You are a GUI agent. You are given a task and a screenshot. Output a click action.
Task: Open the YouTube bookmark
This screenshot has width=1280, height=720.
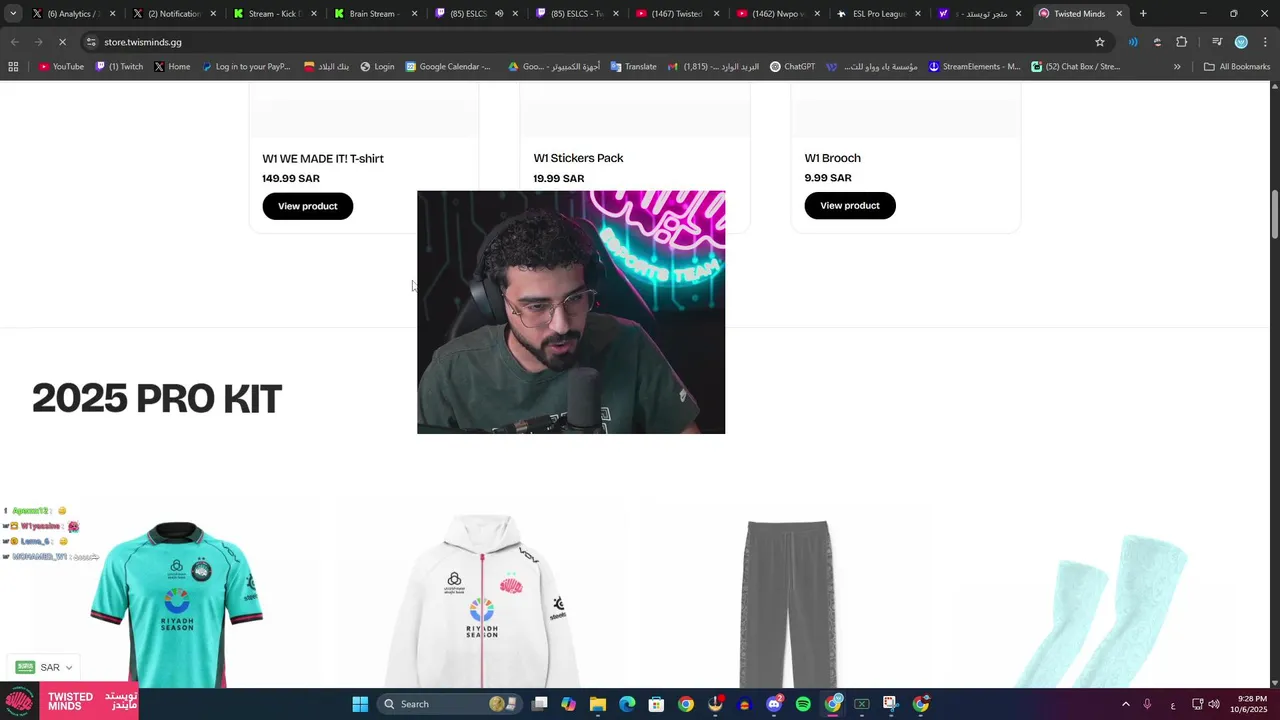(61, 67)
